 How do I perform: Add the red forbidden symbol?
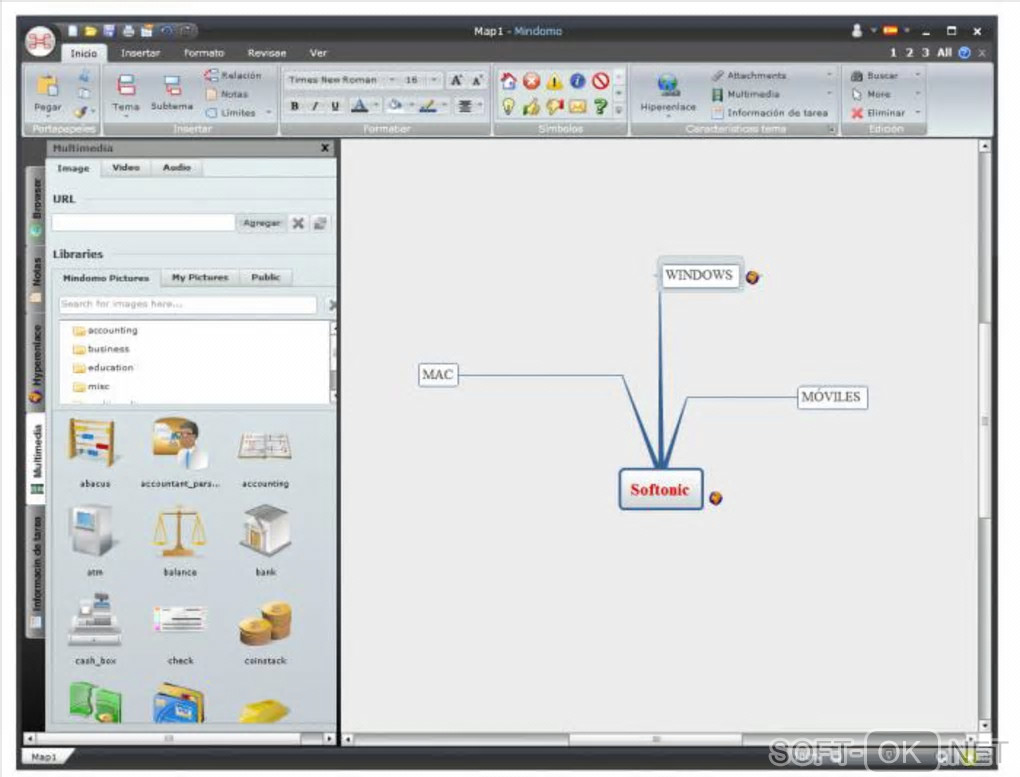600,81
